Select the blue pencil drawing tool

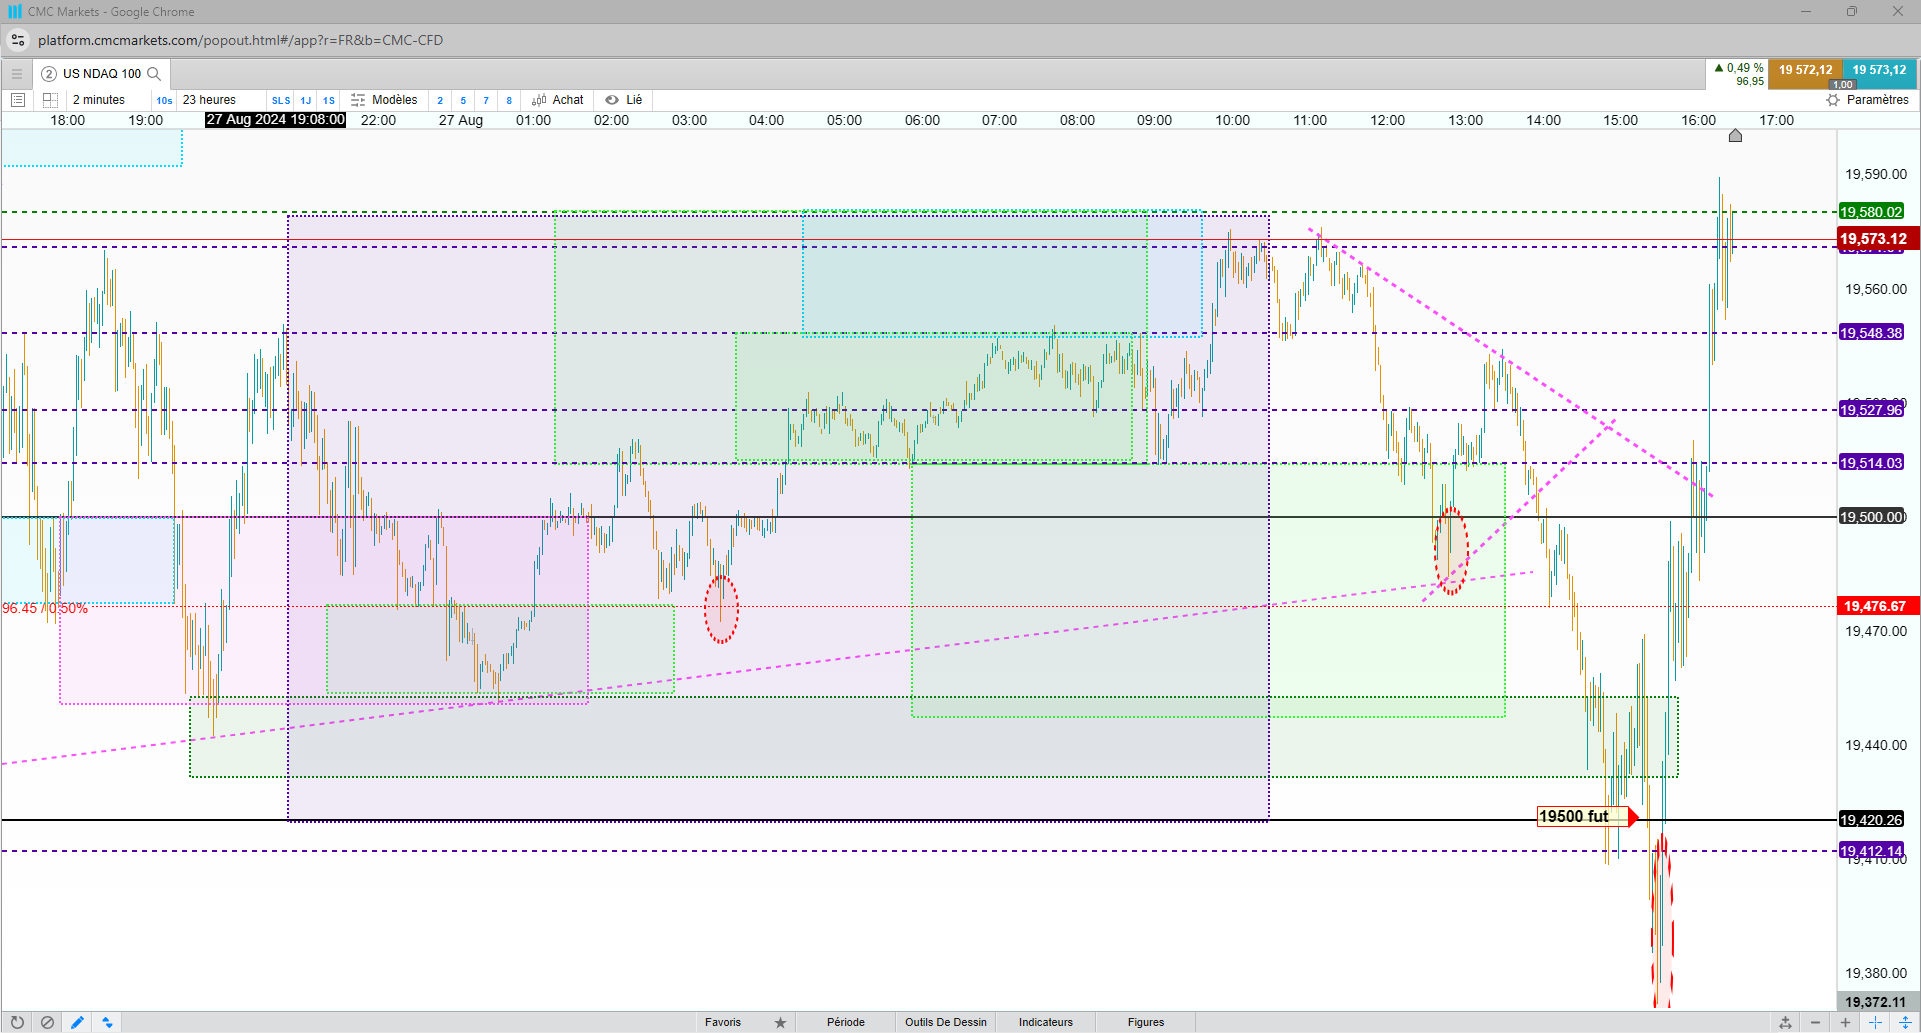(x=77, y=1022)
